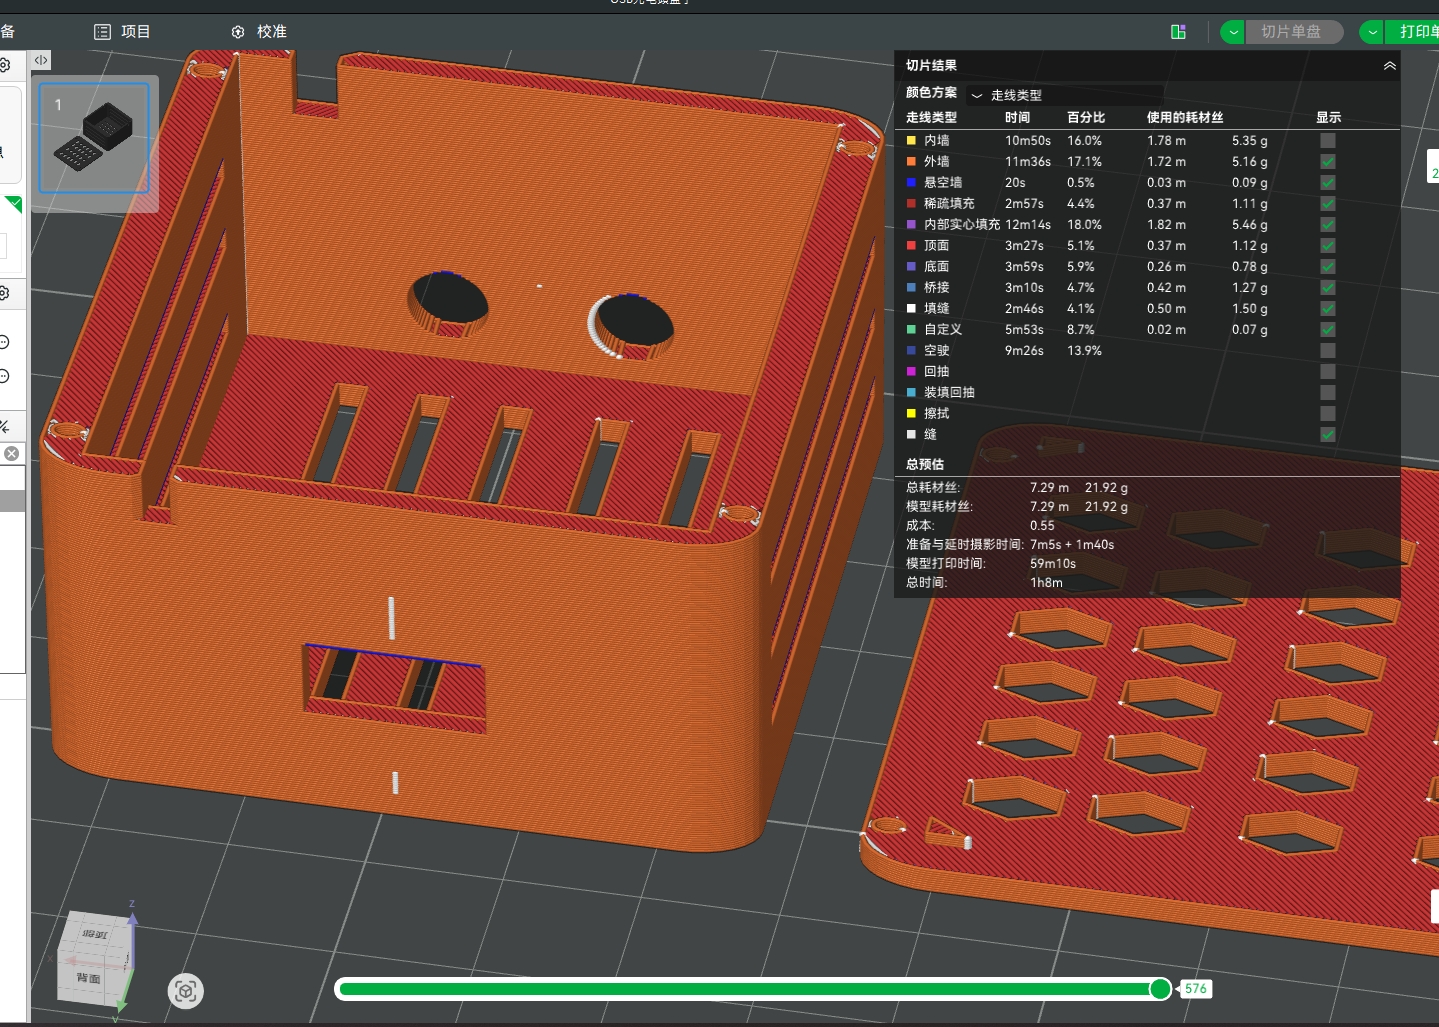Click the round X clear icon in sidebar

[x=12, y=454]
